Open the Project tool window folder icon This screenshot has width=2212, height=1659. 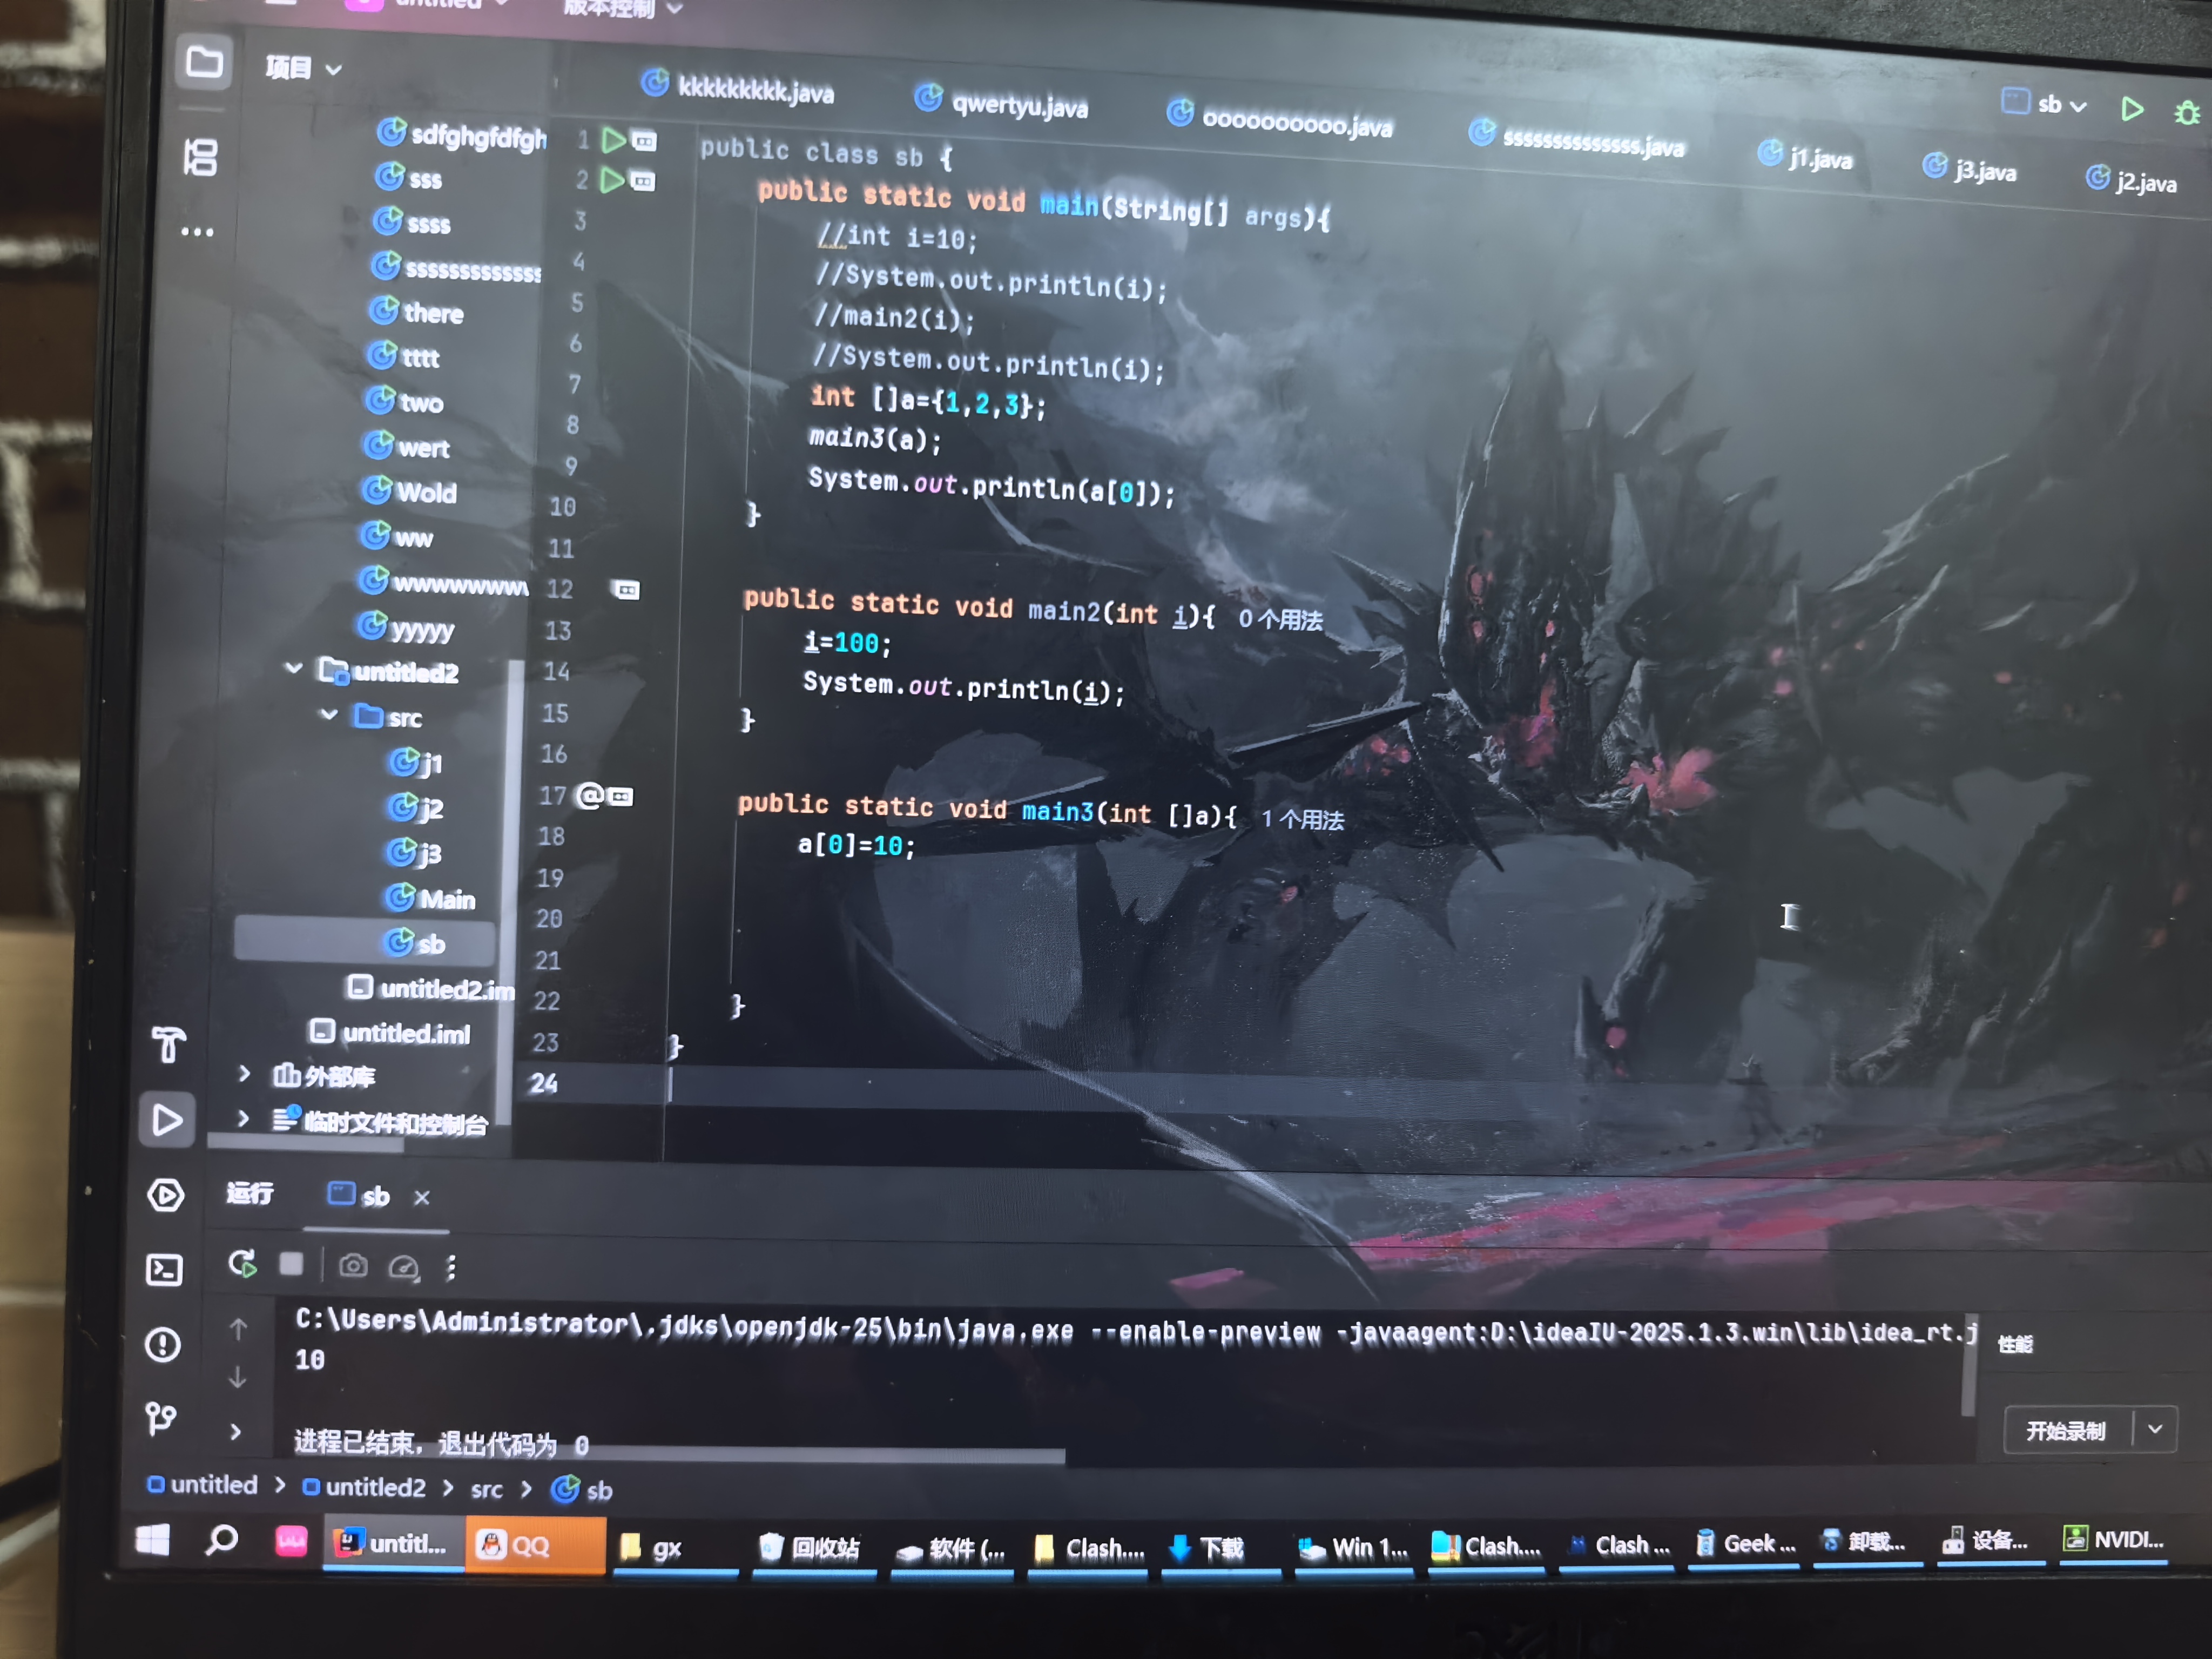tap(204, 63)
